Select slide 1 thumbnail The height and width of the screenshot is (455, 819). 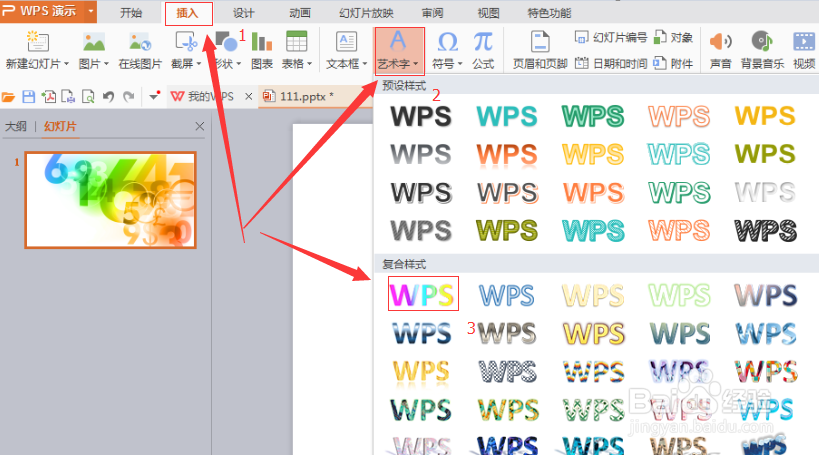point(110,200)
